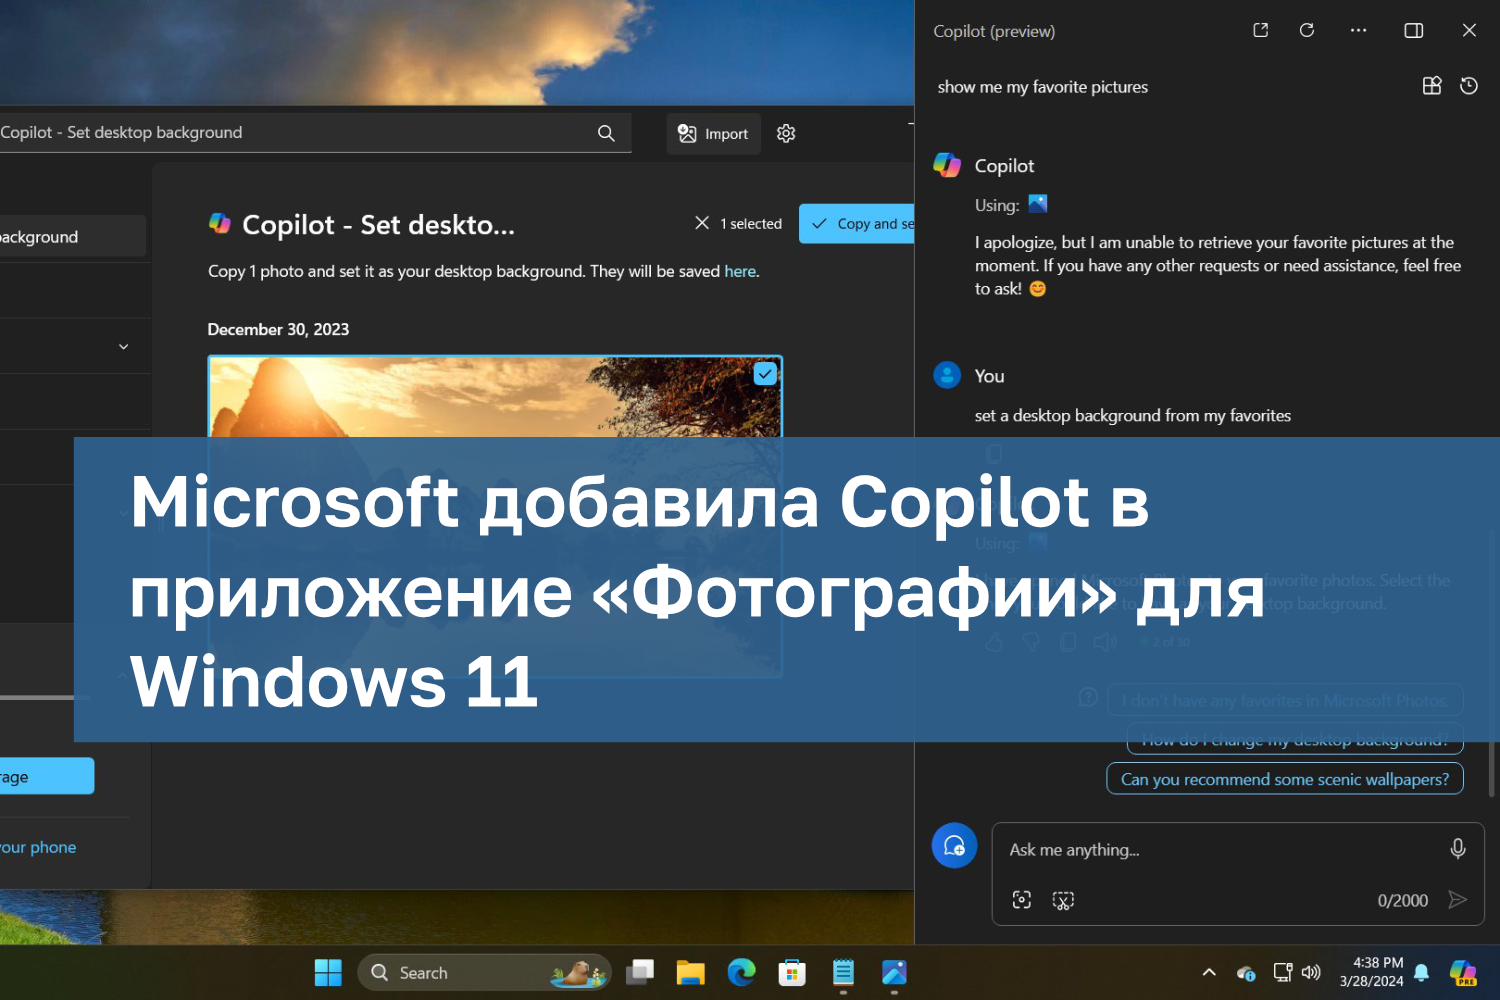The height and width of the screenshot is (1000, 1500).
Task: Click the "0/2000" character counter
Action: click(1403, 900)
